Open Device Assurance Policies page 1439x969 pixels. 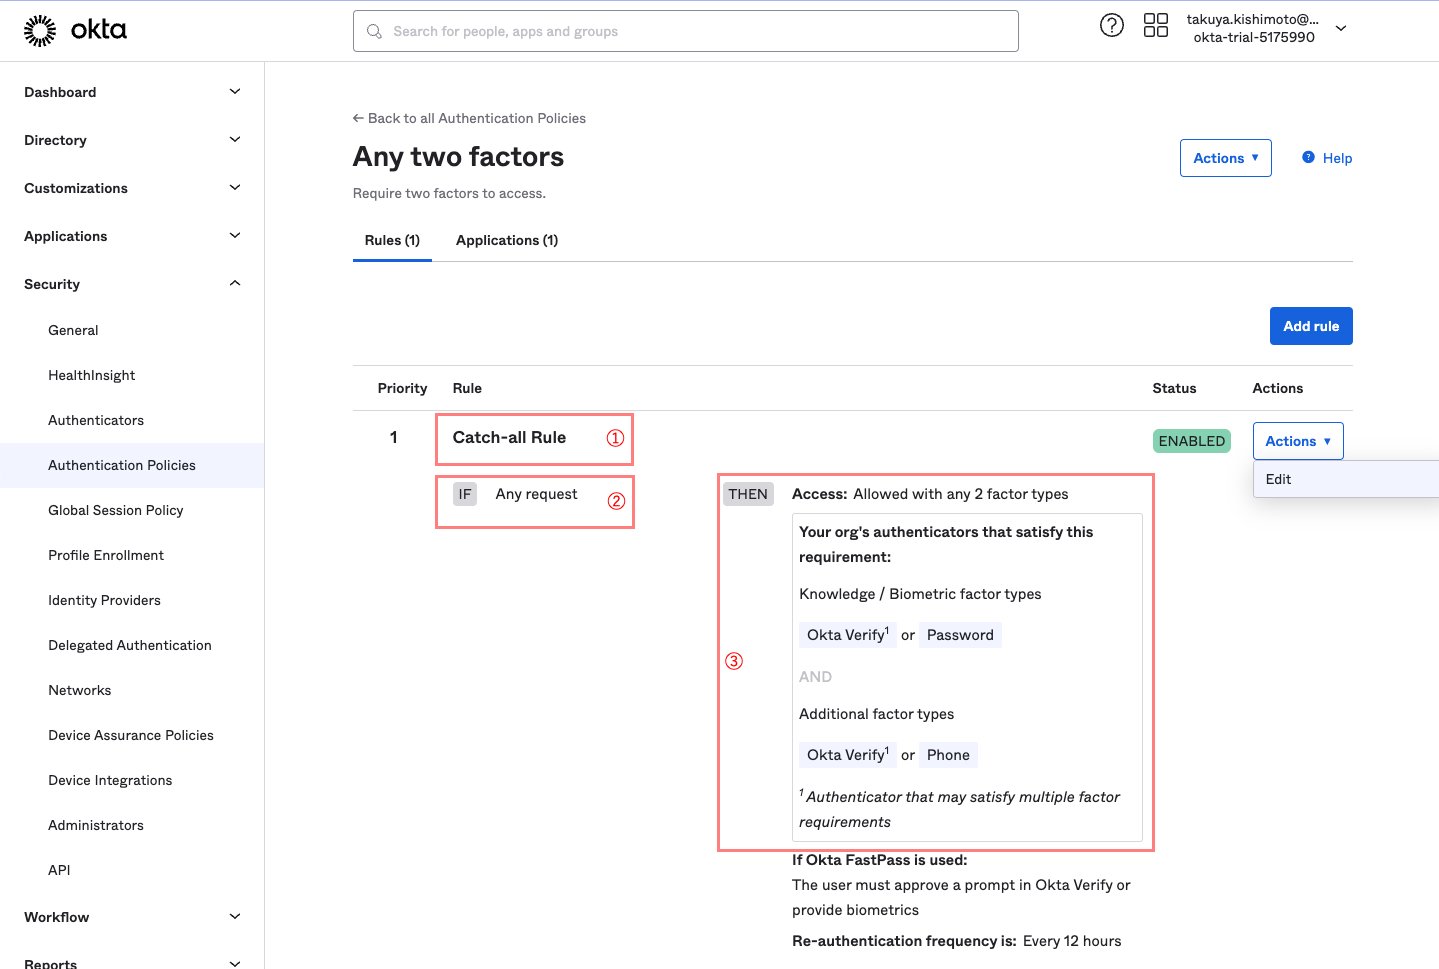click(x=131, y=735)
